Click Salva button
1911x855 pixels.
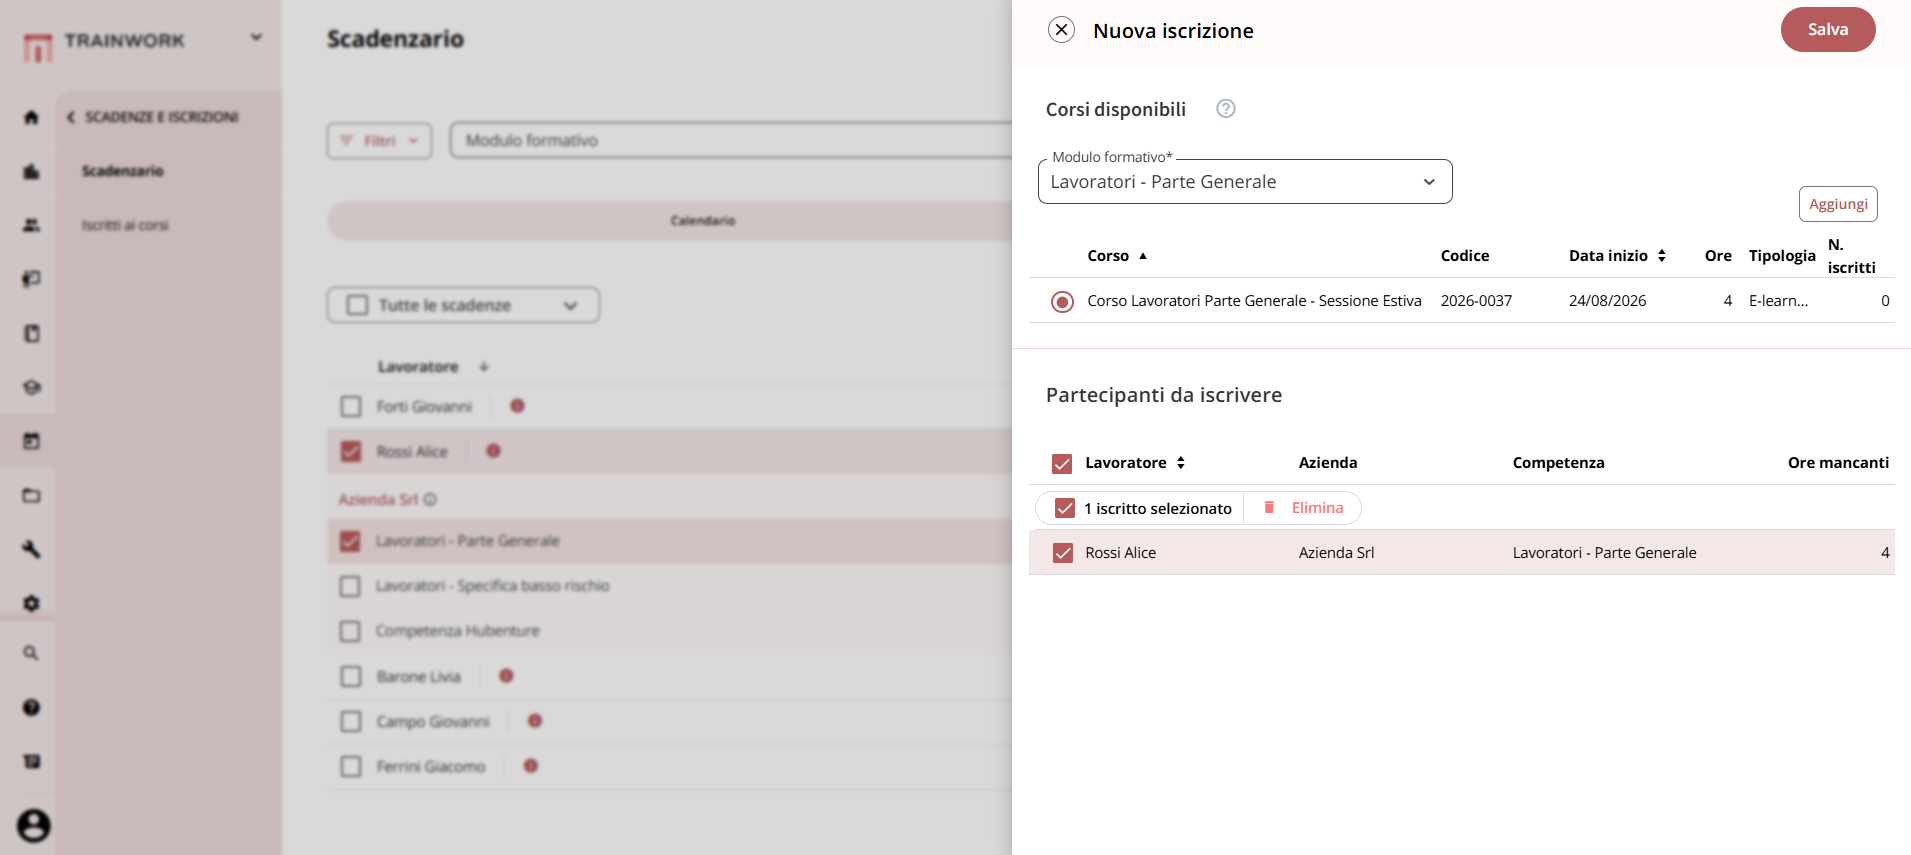click(1828, 30)
